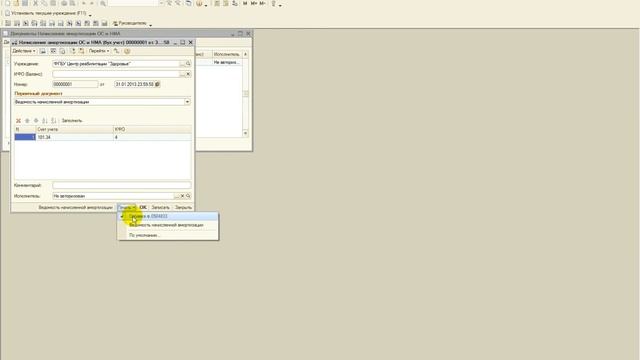Click the OK button in document form
The height and width of the screenshot is (360, 640).
143,207
